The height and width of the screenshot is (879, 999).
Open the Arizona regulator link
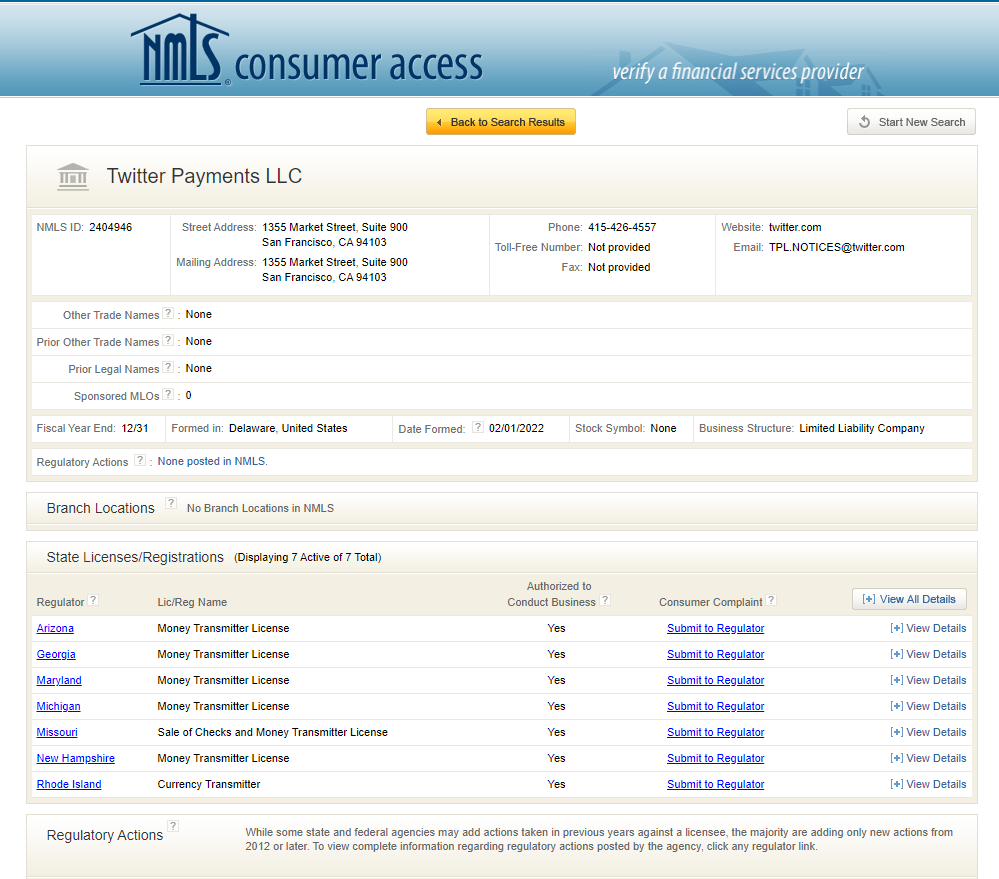click(x=55, y=628)
